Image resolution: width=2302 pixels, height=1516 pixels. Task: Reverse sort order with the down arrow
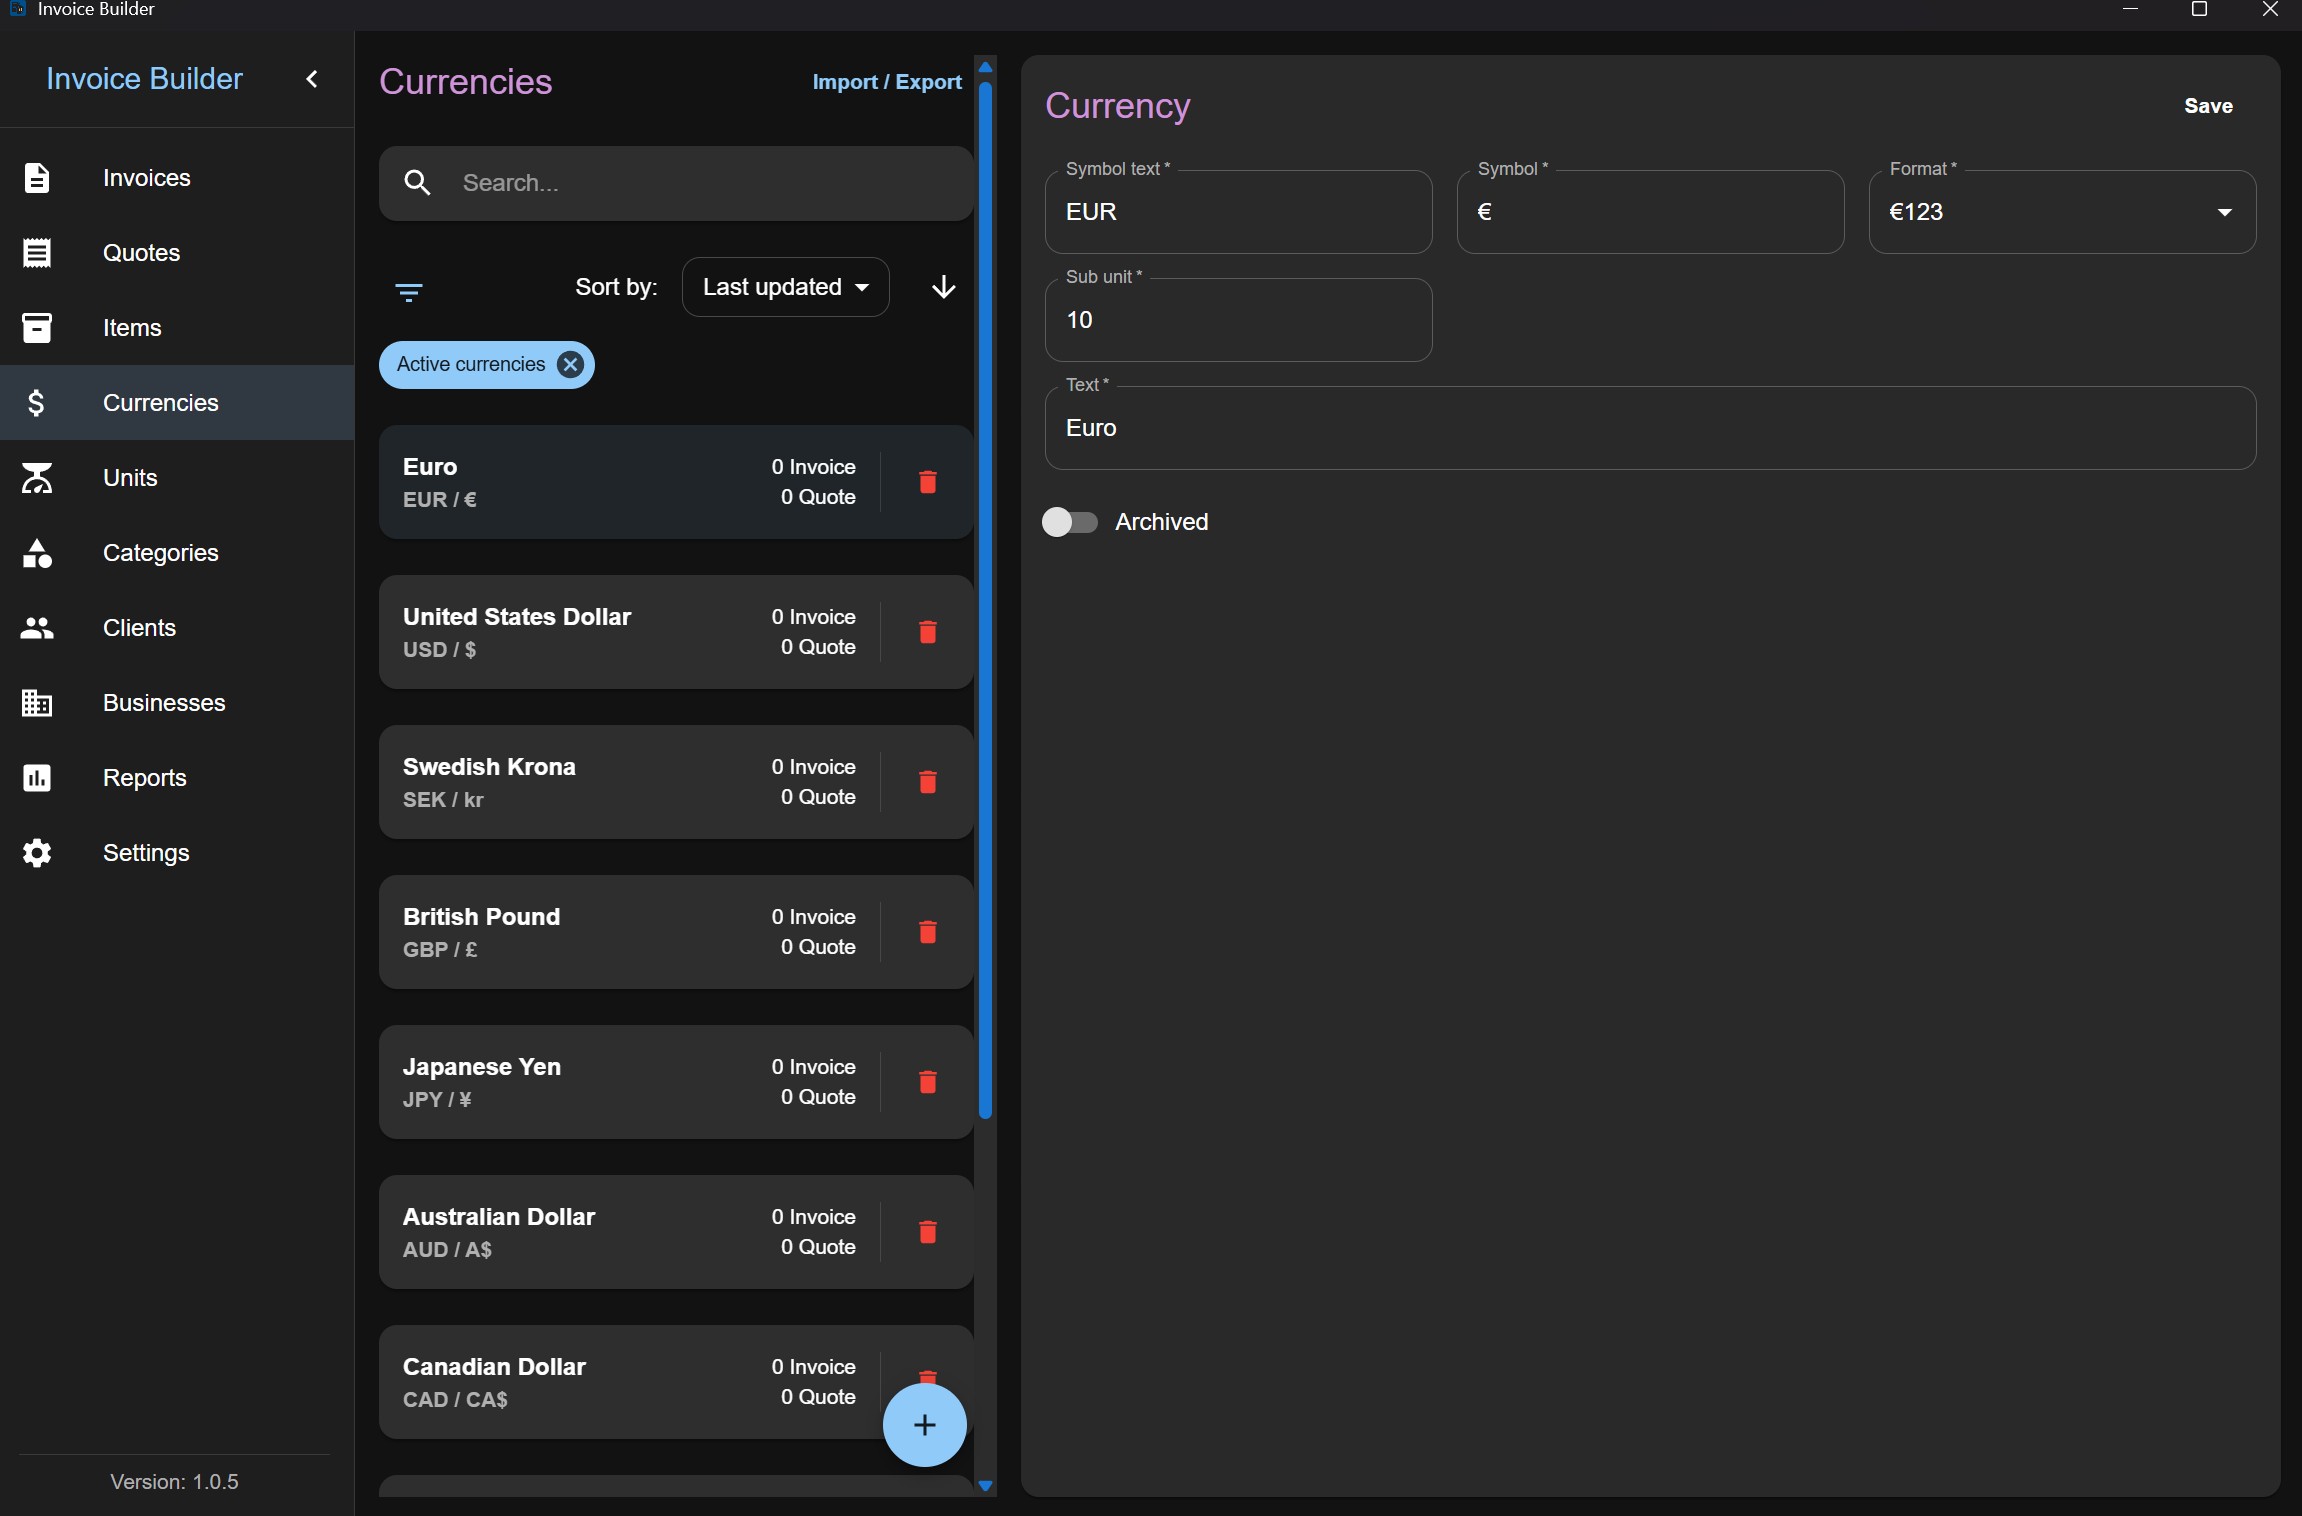point(944,288)
